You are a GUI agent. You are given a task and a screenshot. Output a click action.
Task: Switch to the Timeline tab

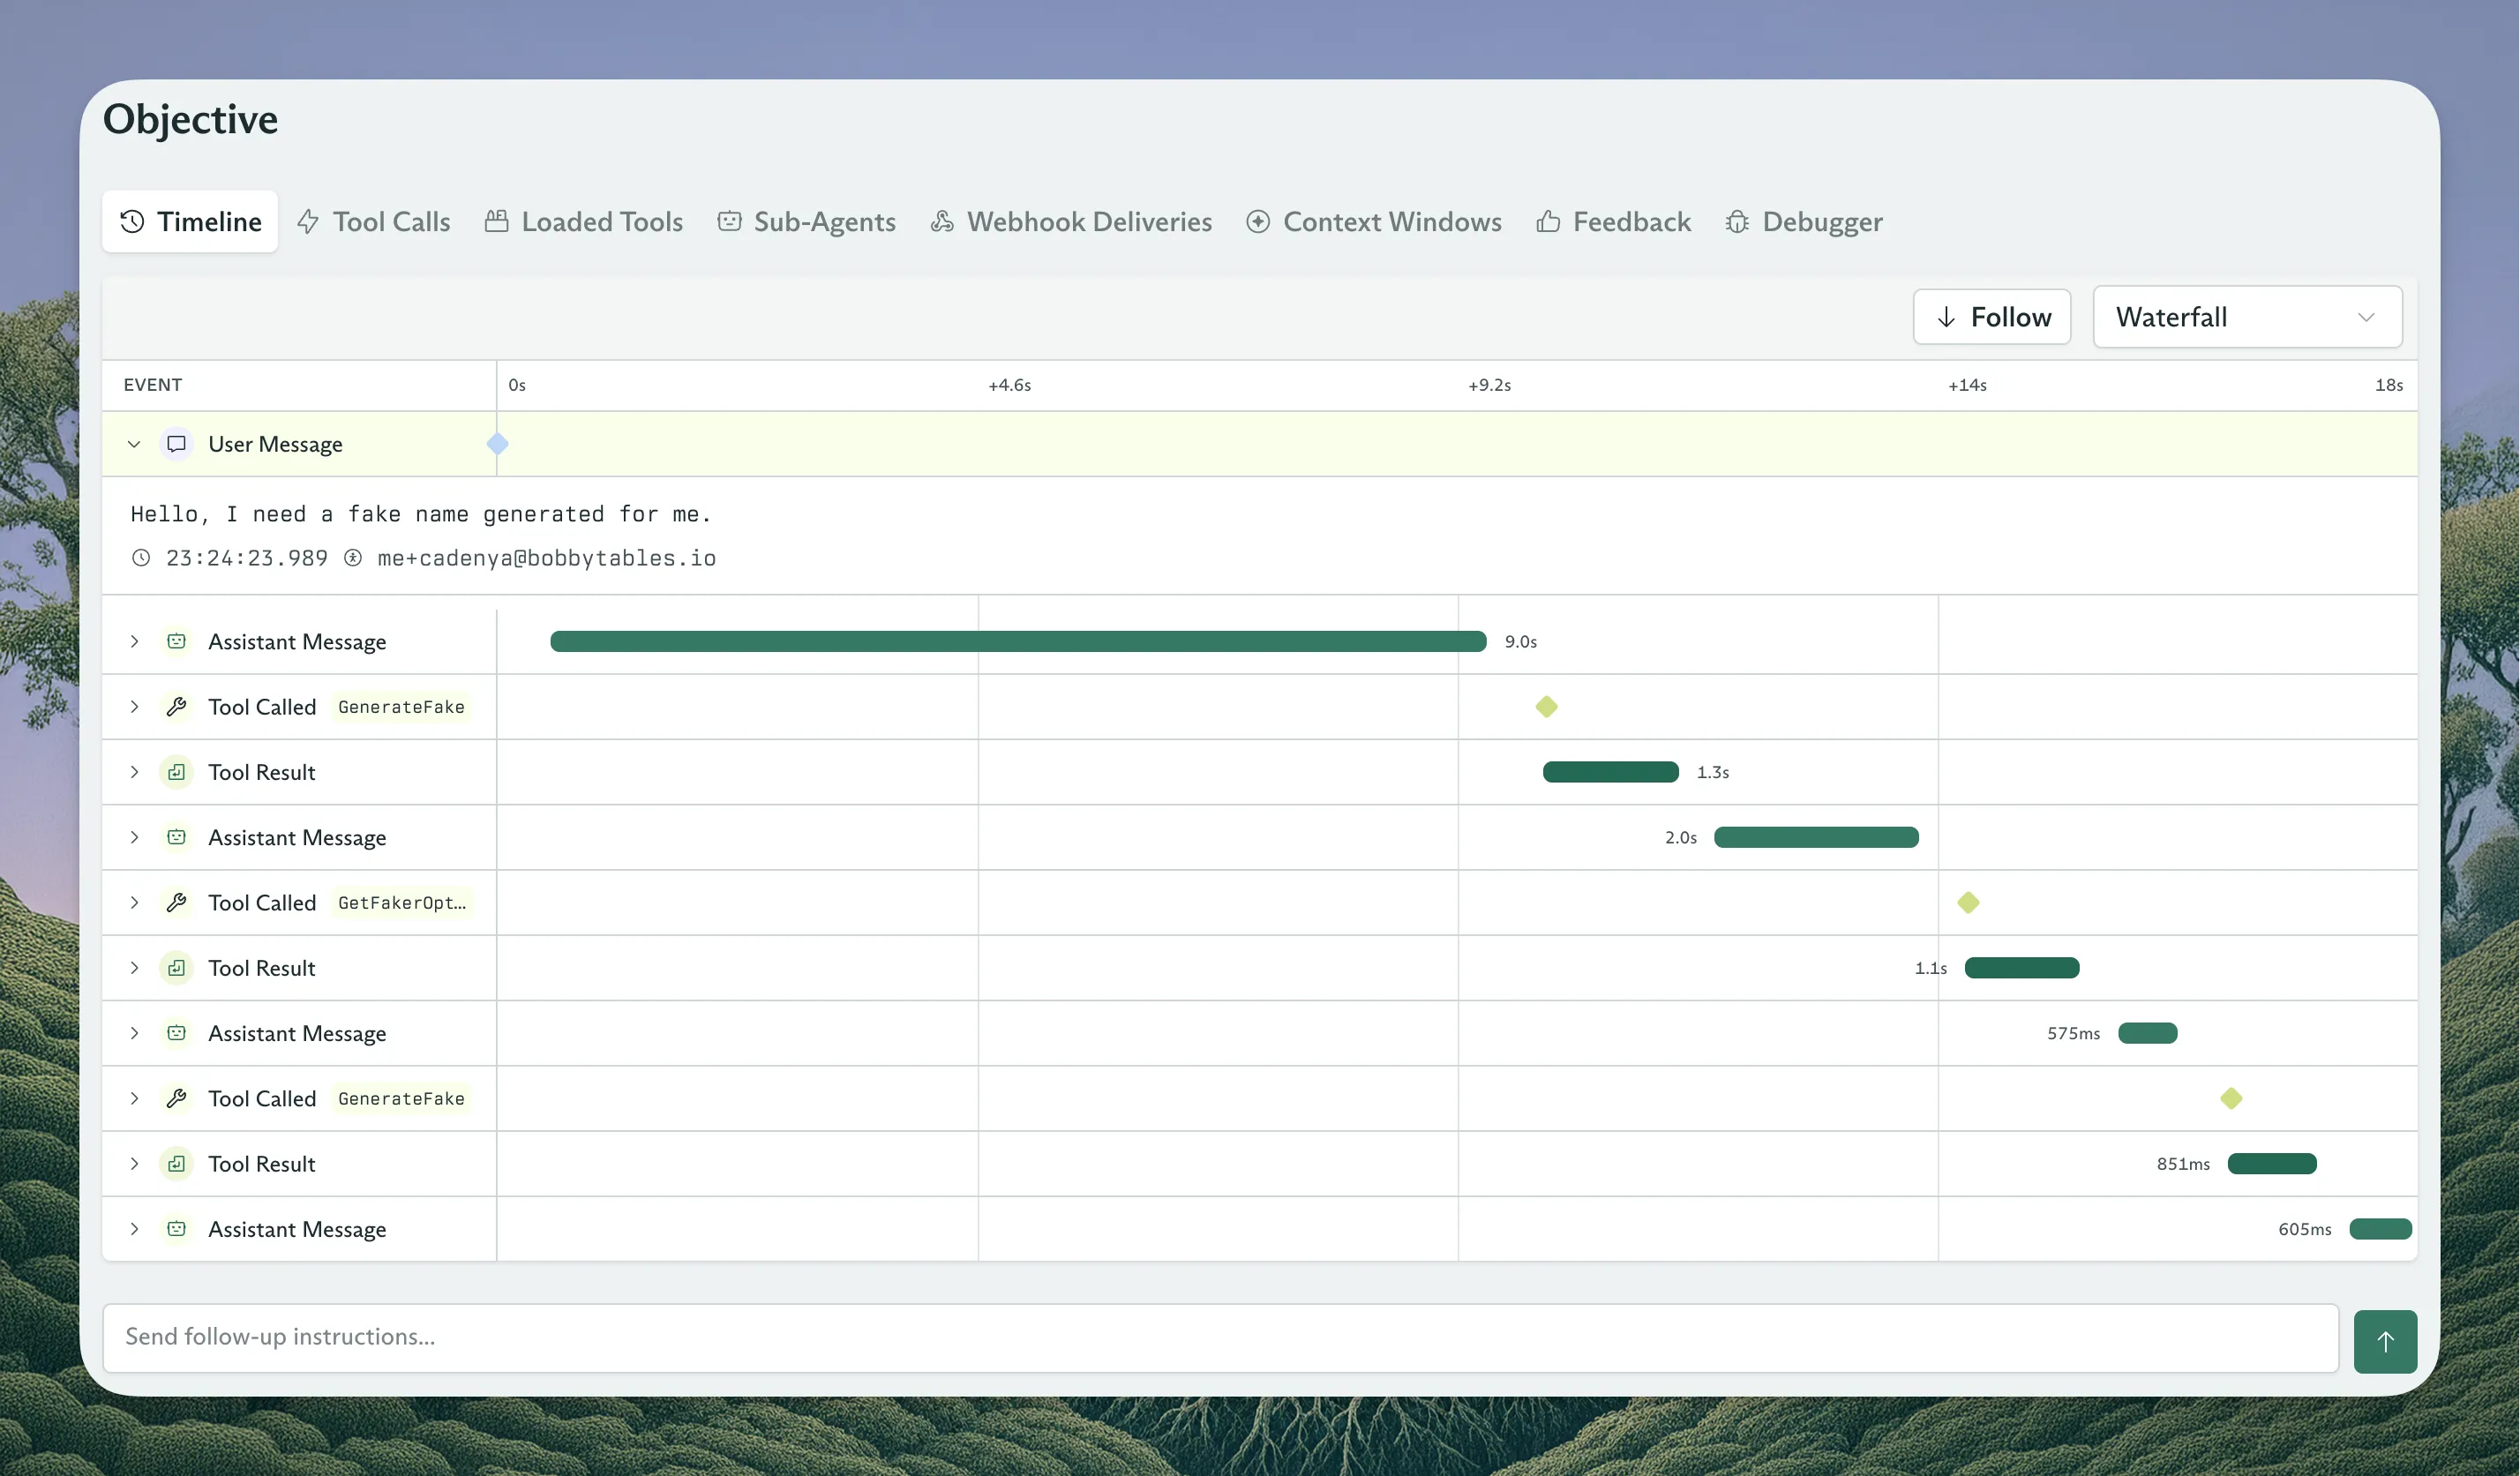(x=190, y=221)
